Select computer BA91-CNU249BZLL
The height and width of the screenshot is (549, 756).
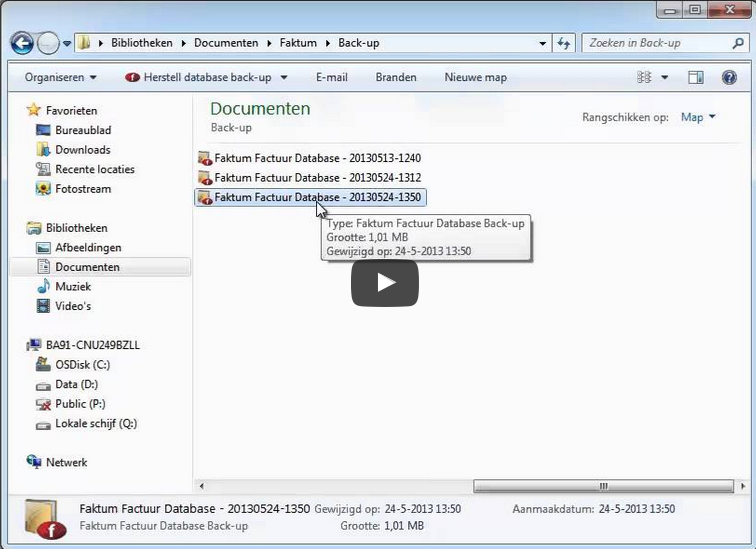(x=93, y=345)
